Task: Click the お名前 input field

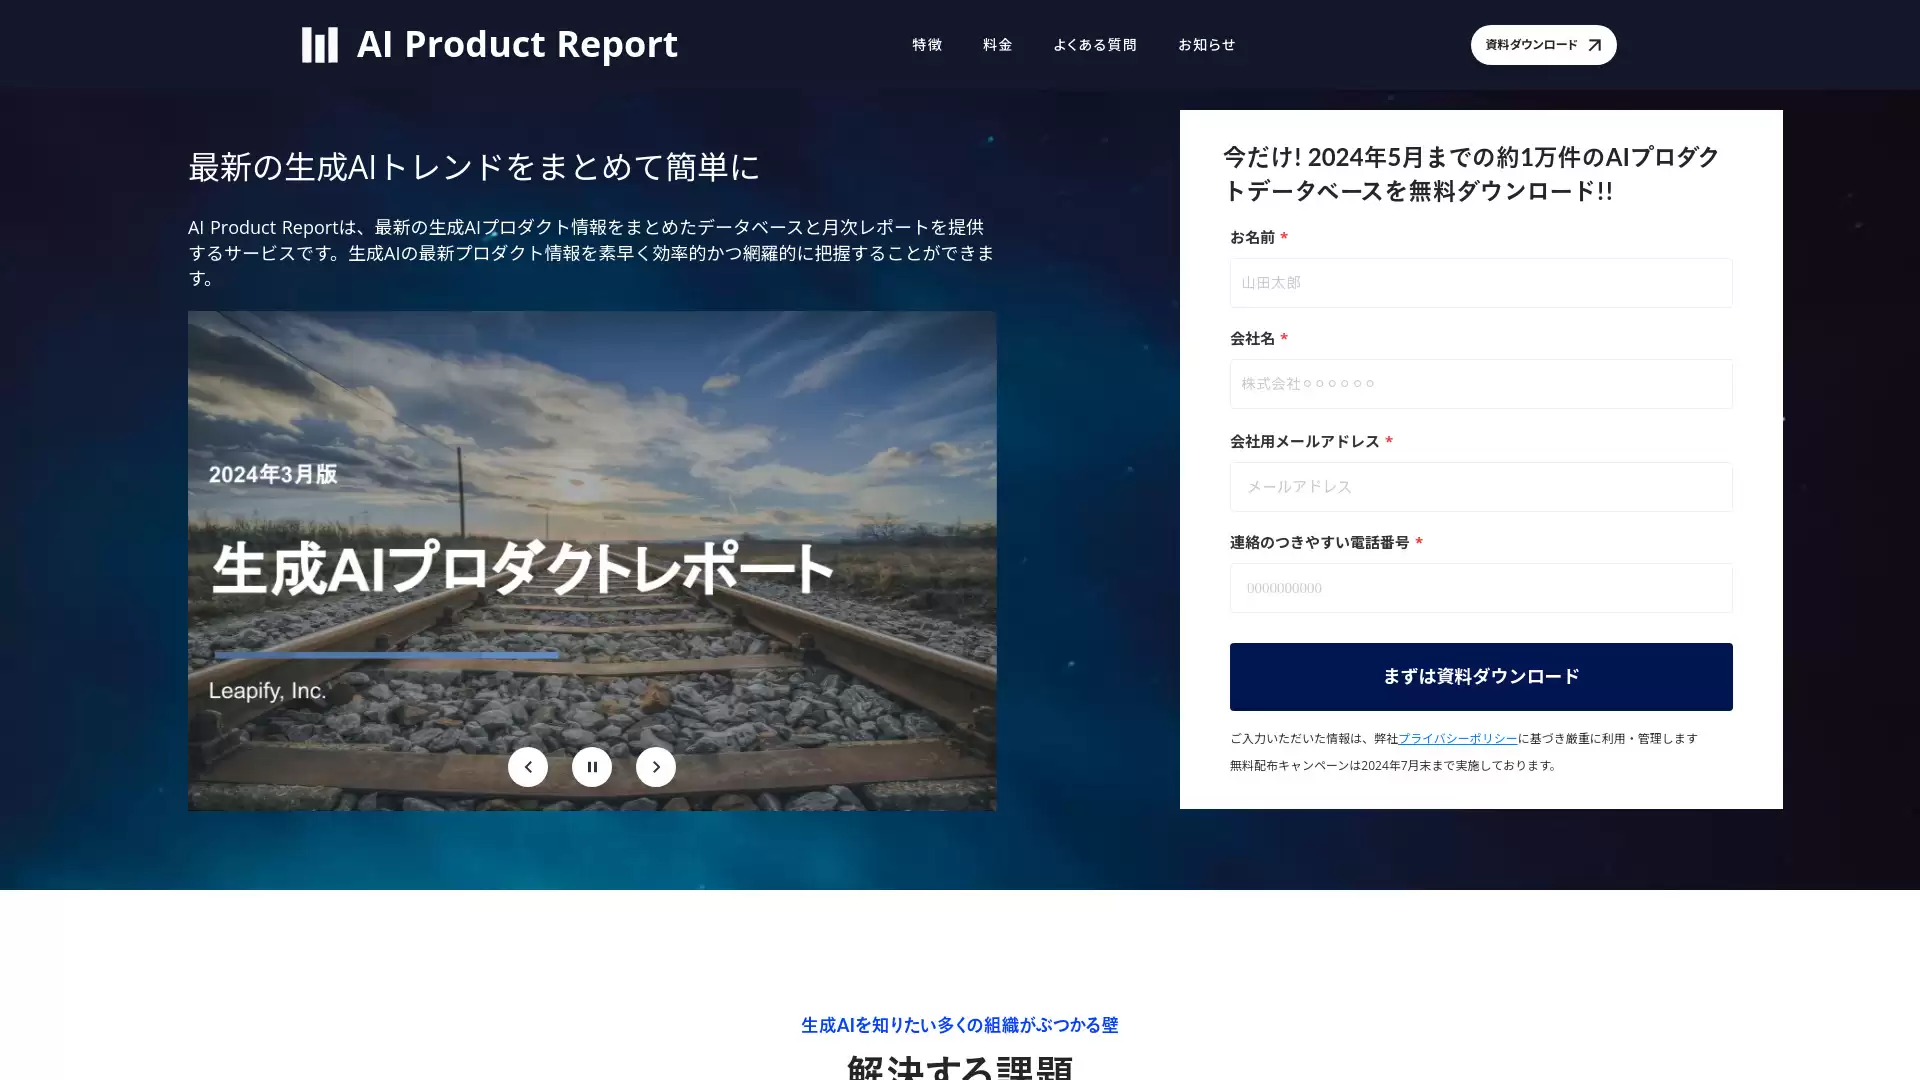Action: (1480, 283)
